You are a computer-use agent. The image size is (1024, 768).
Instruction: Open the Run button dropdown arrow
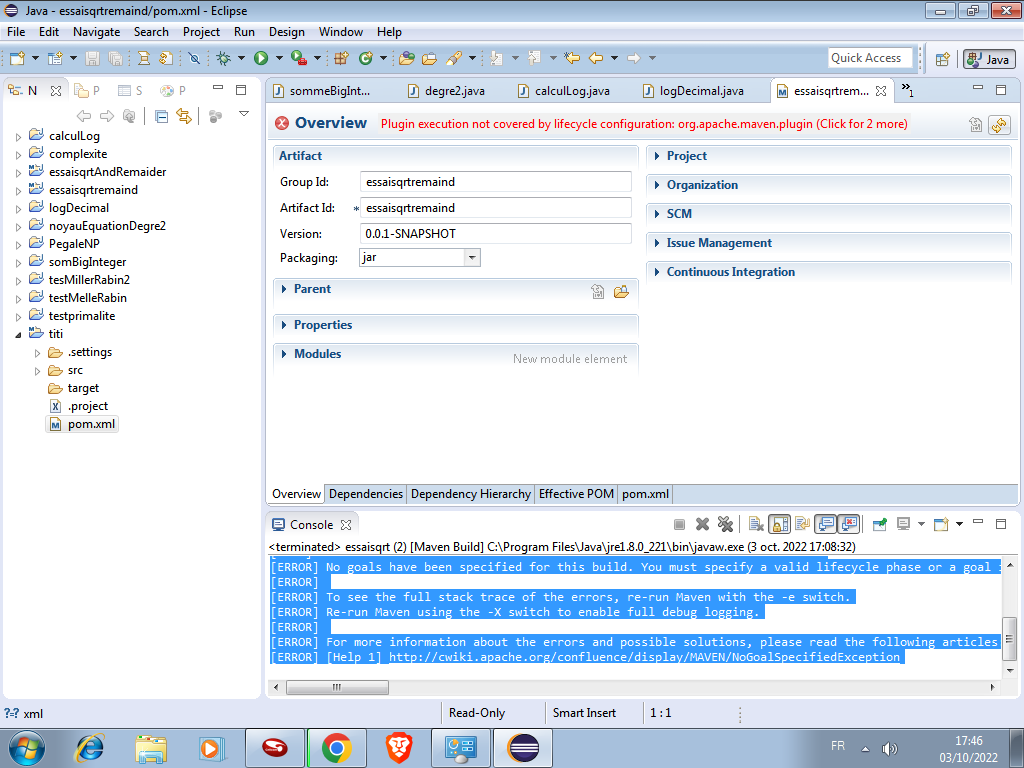click(x=279, y=58)
